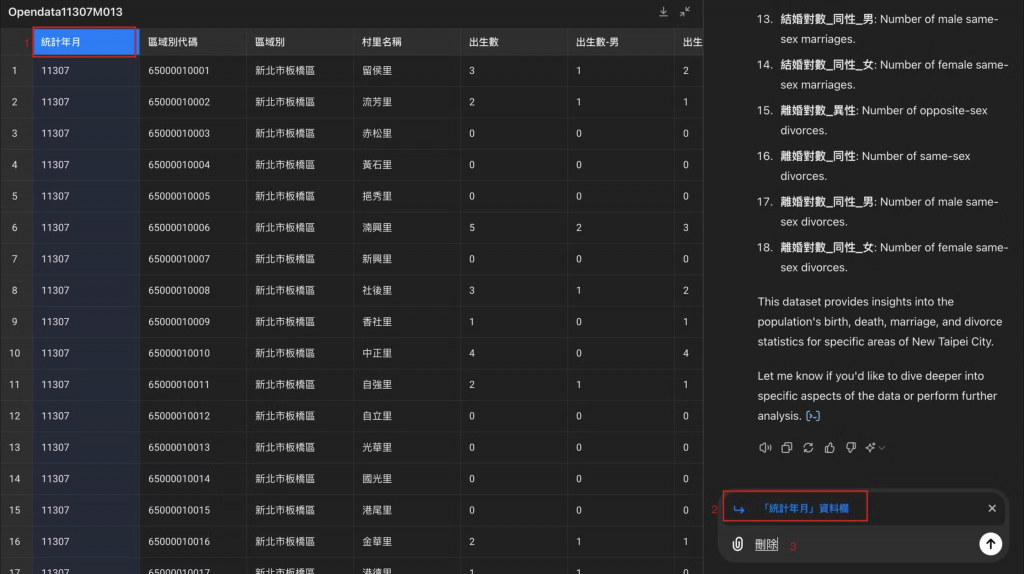
Task: Click village name 香社里
Action: [x=377, y=321]
